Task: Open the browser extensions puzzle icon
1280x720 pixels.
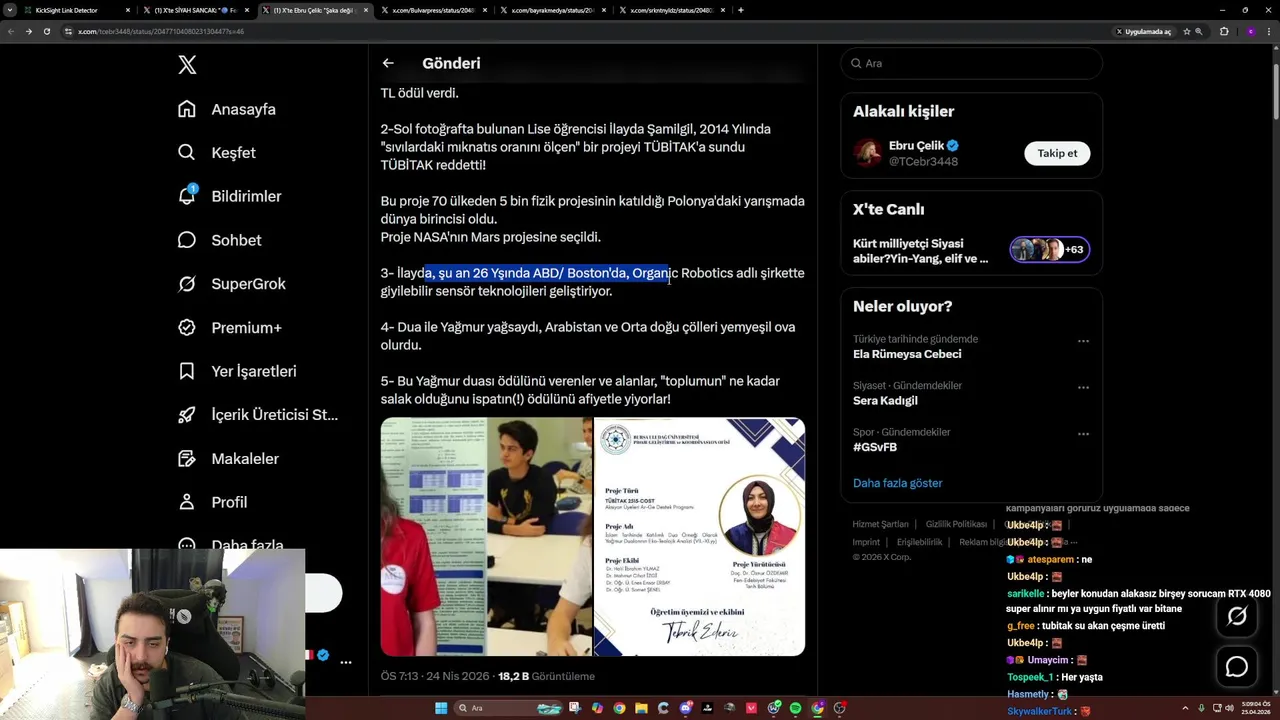Action: (1224, 31)
